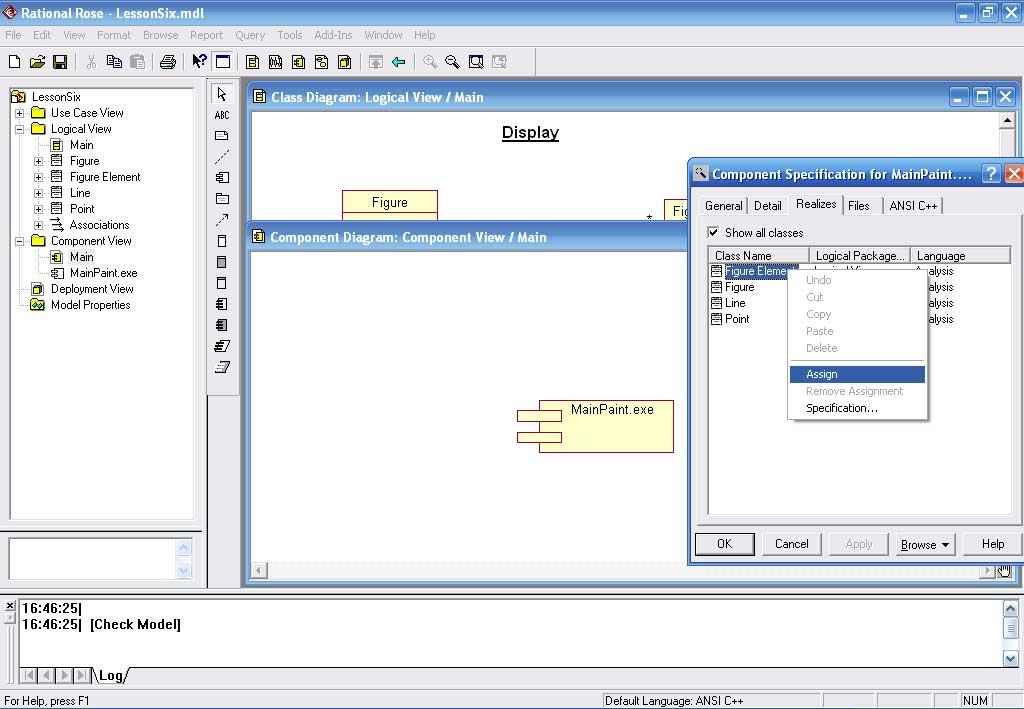This screenshot has width=1024, height=709.
Task: Switch to the General tab
Action: pyautogui.click(x=724, y=206)
